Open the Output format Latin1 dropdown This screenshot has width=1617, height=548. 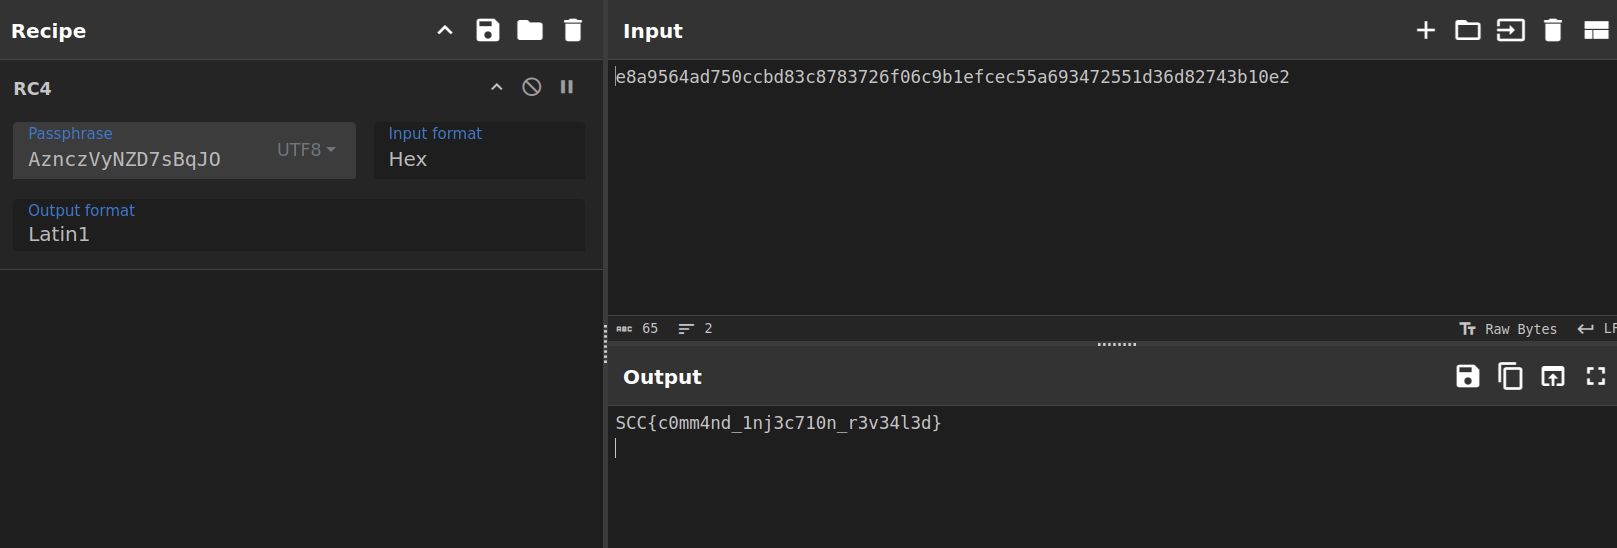(x=299, y=224)
